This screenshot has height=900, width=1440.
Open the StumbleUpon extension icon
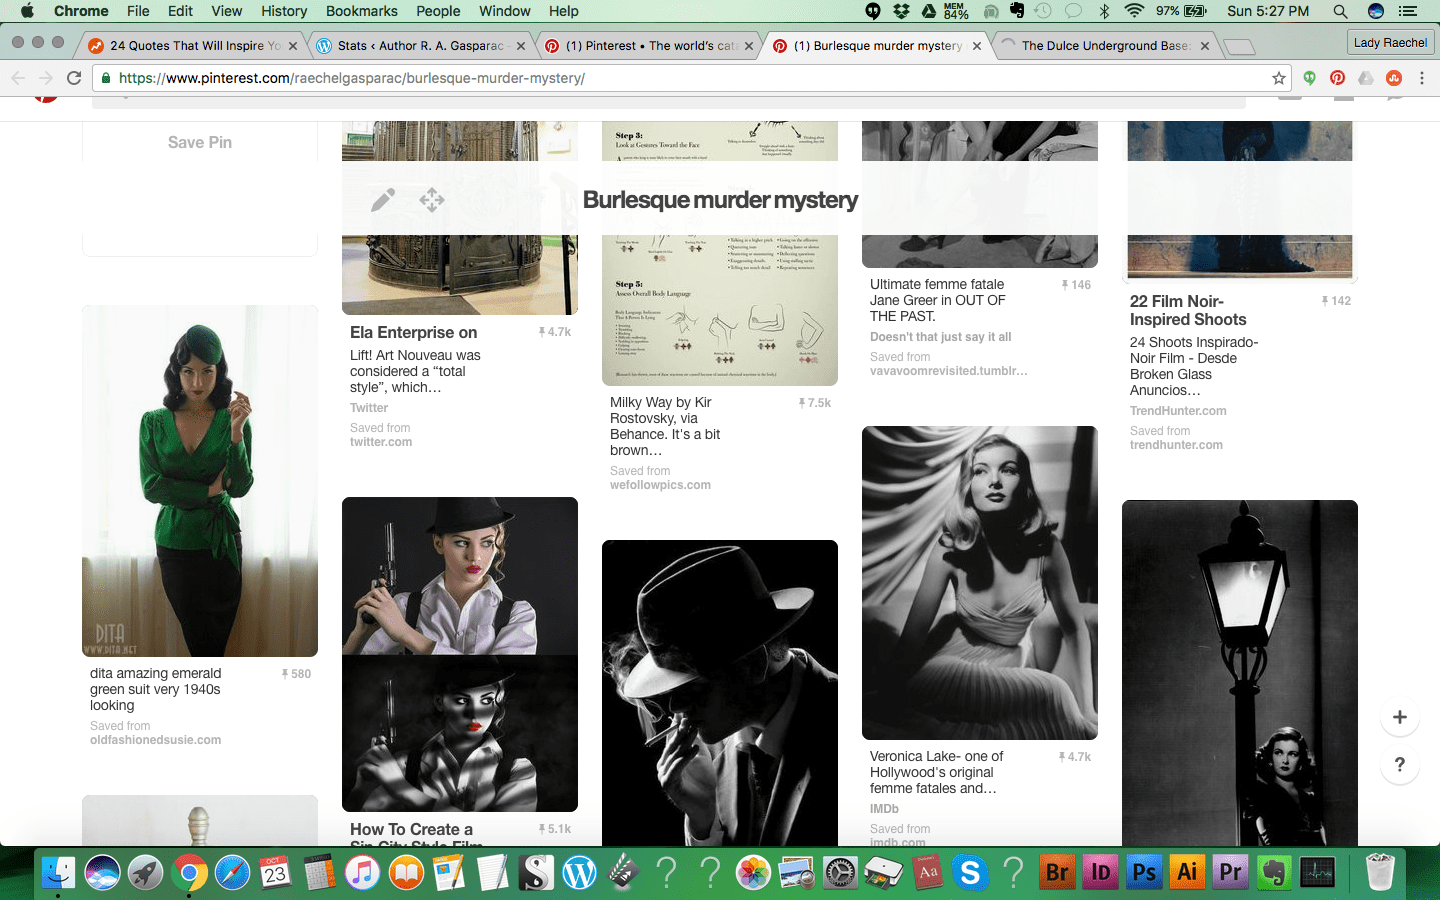1394,78
